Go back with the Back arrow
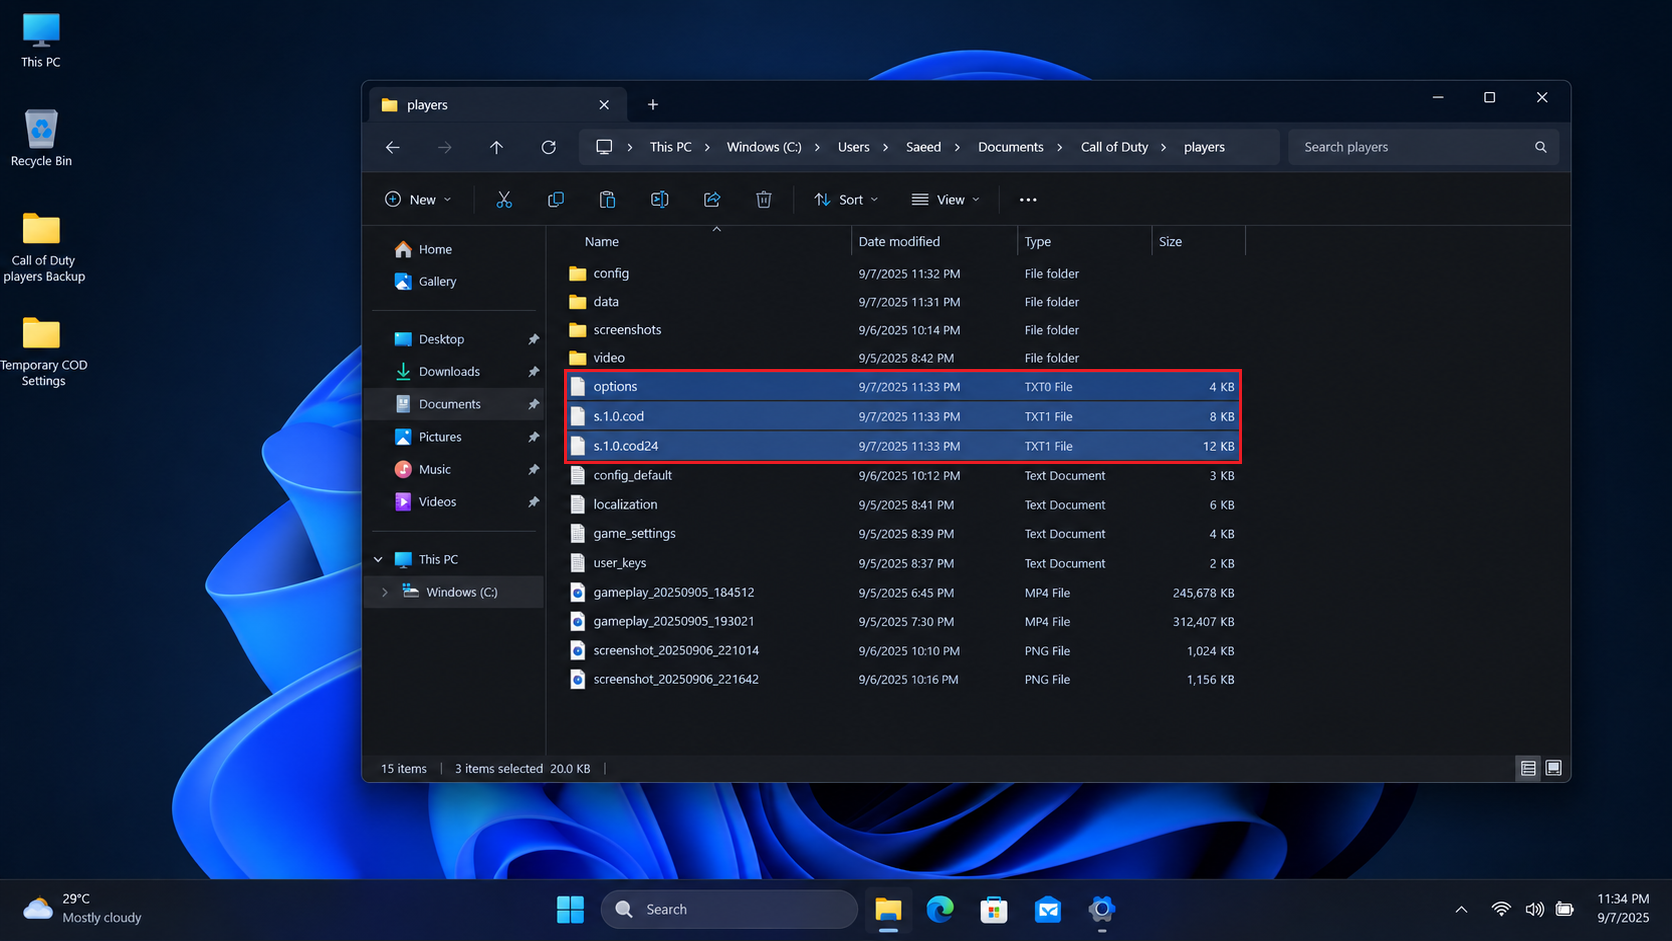 pos(393,147)
